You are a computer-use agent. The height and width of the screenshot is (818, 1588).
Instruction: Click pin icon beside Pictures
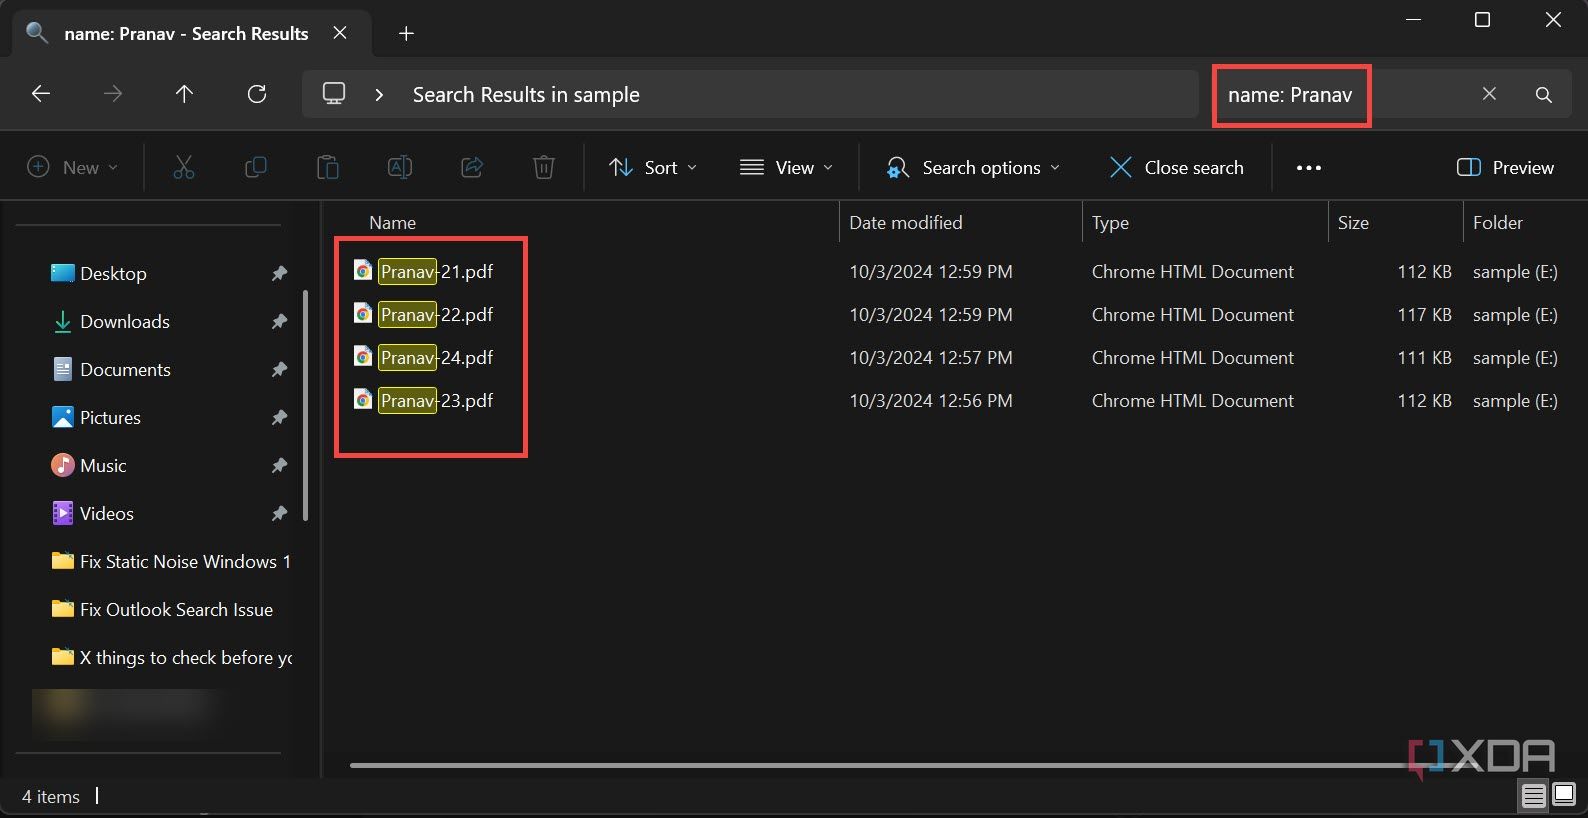tap(279, 418)
